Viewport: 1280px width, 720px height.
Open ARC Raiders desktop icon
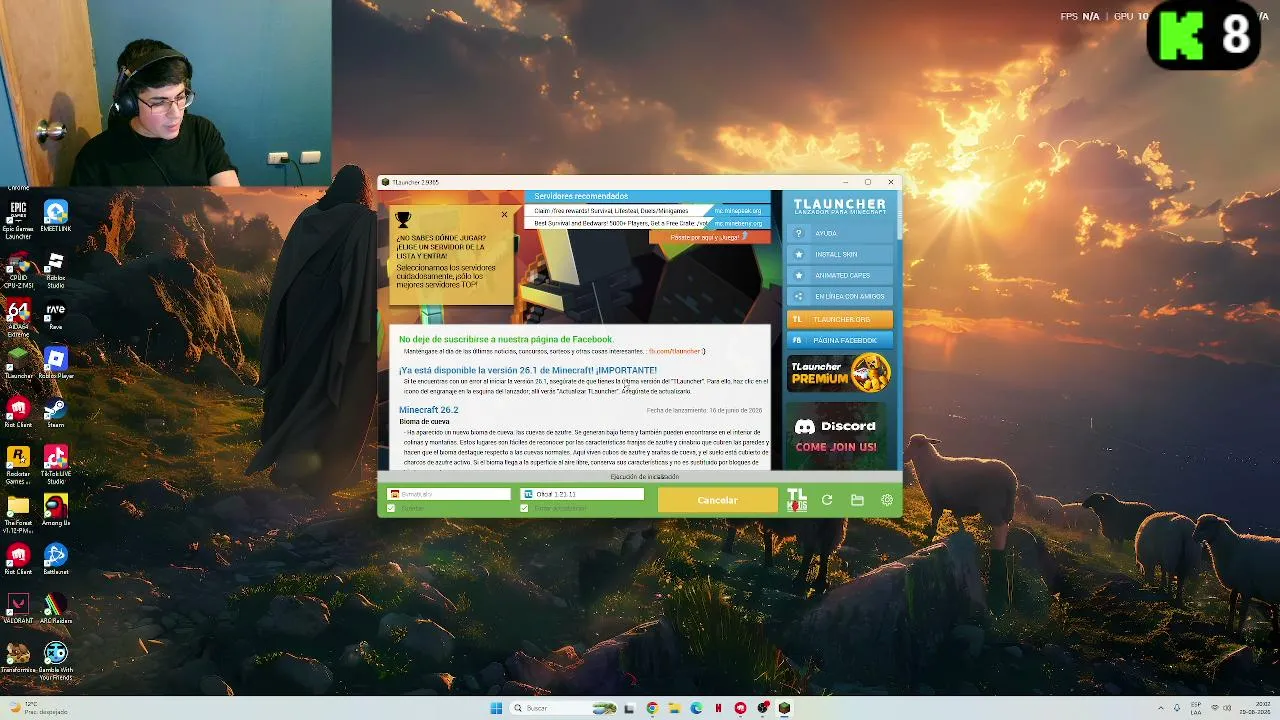tap(56, 609)
